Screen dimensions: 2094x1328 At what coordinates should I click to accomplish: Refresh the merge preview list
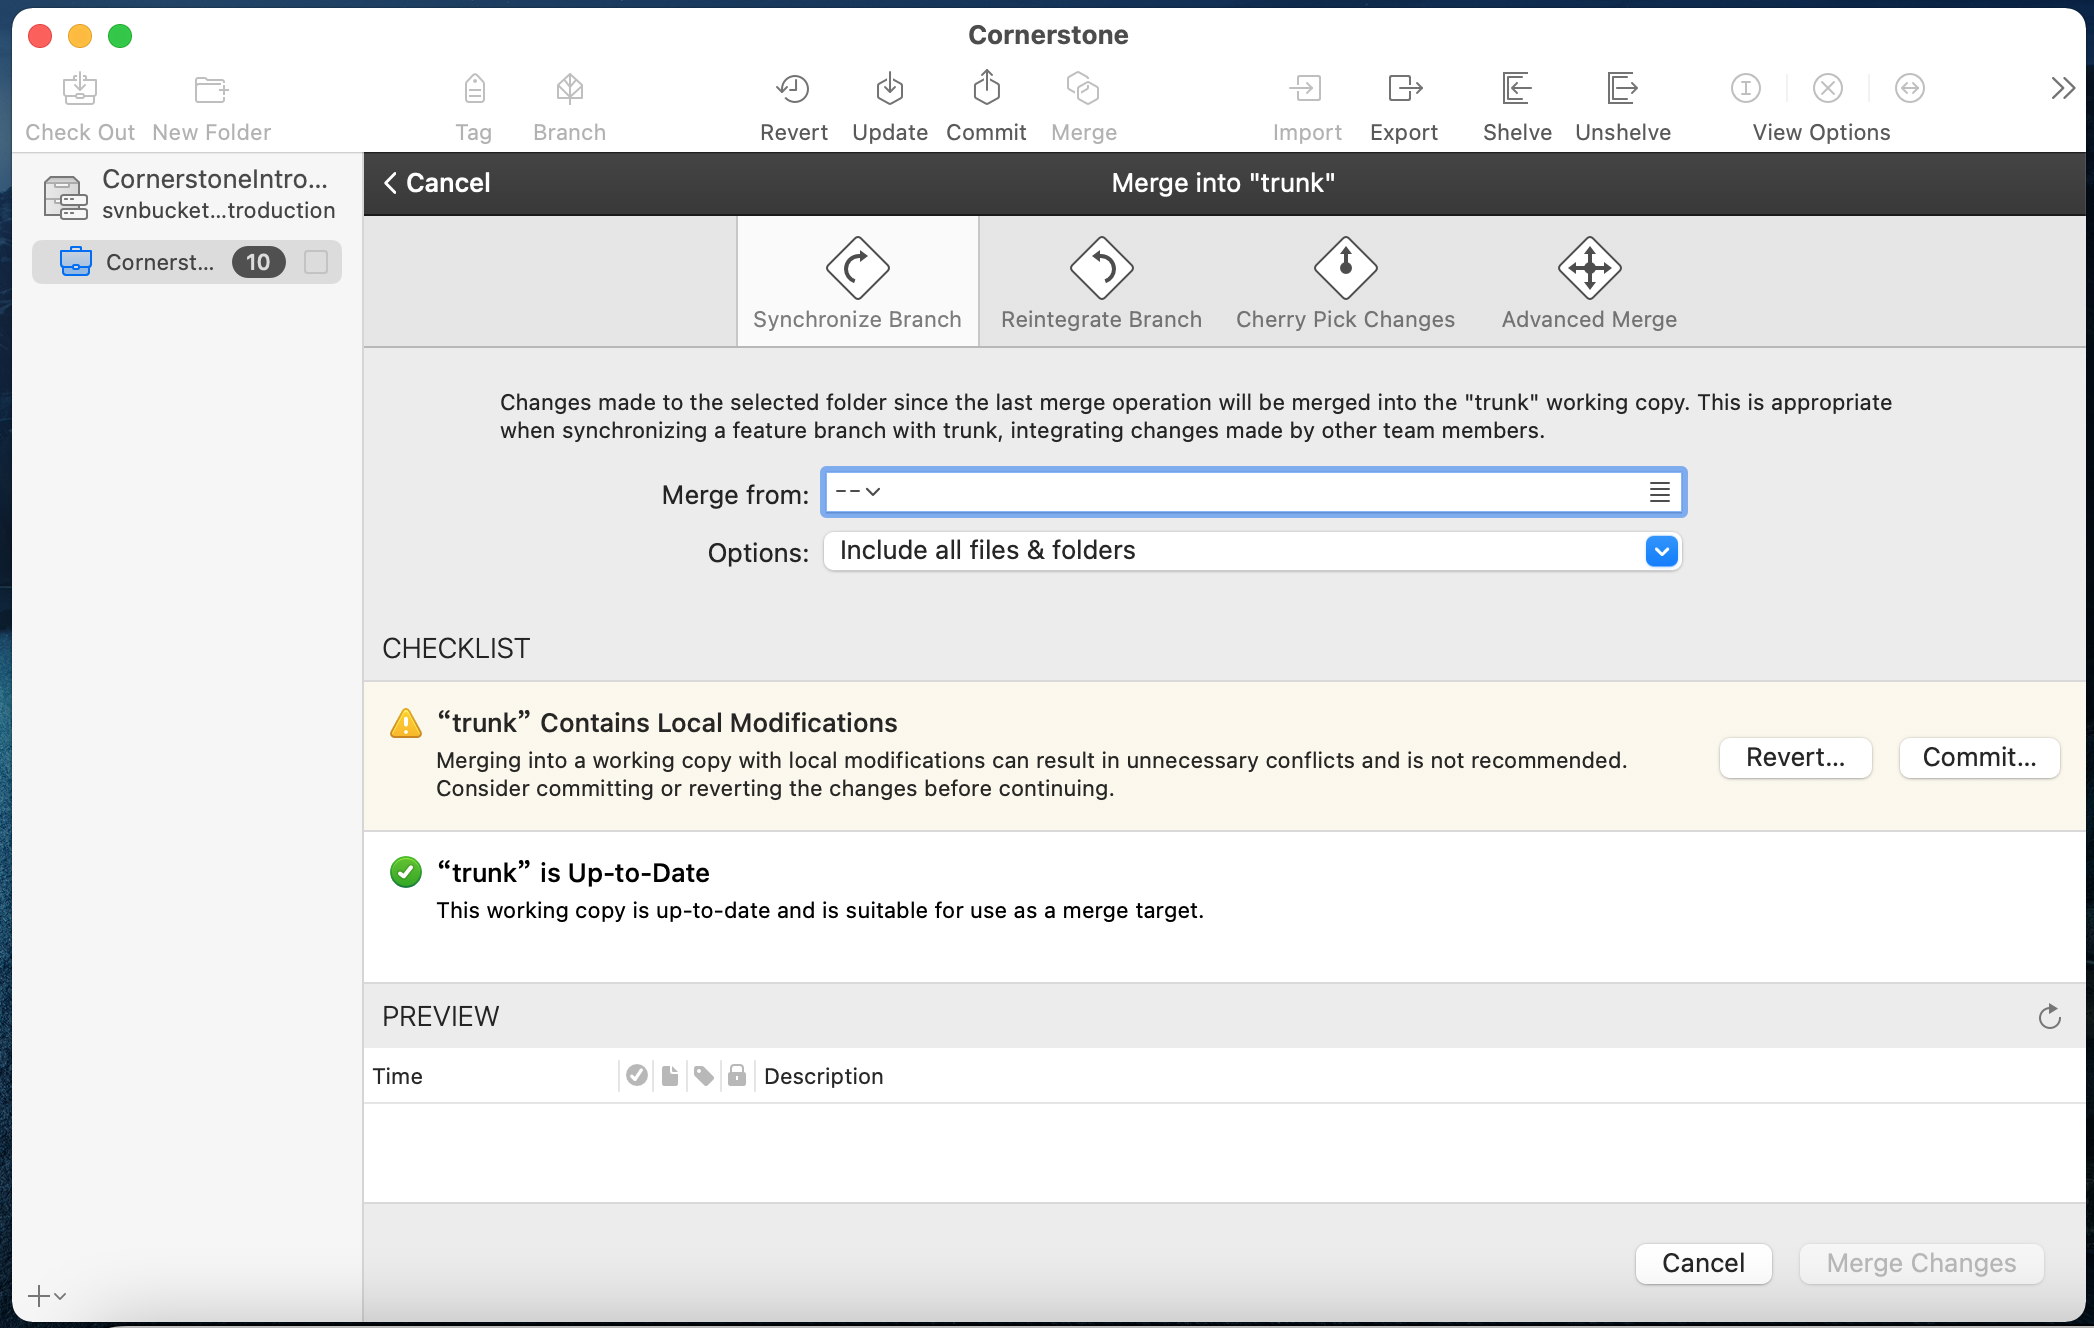[x=2049, y=1017]
